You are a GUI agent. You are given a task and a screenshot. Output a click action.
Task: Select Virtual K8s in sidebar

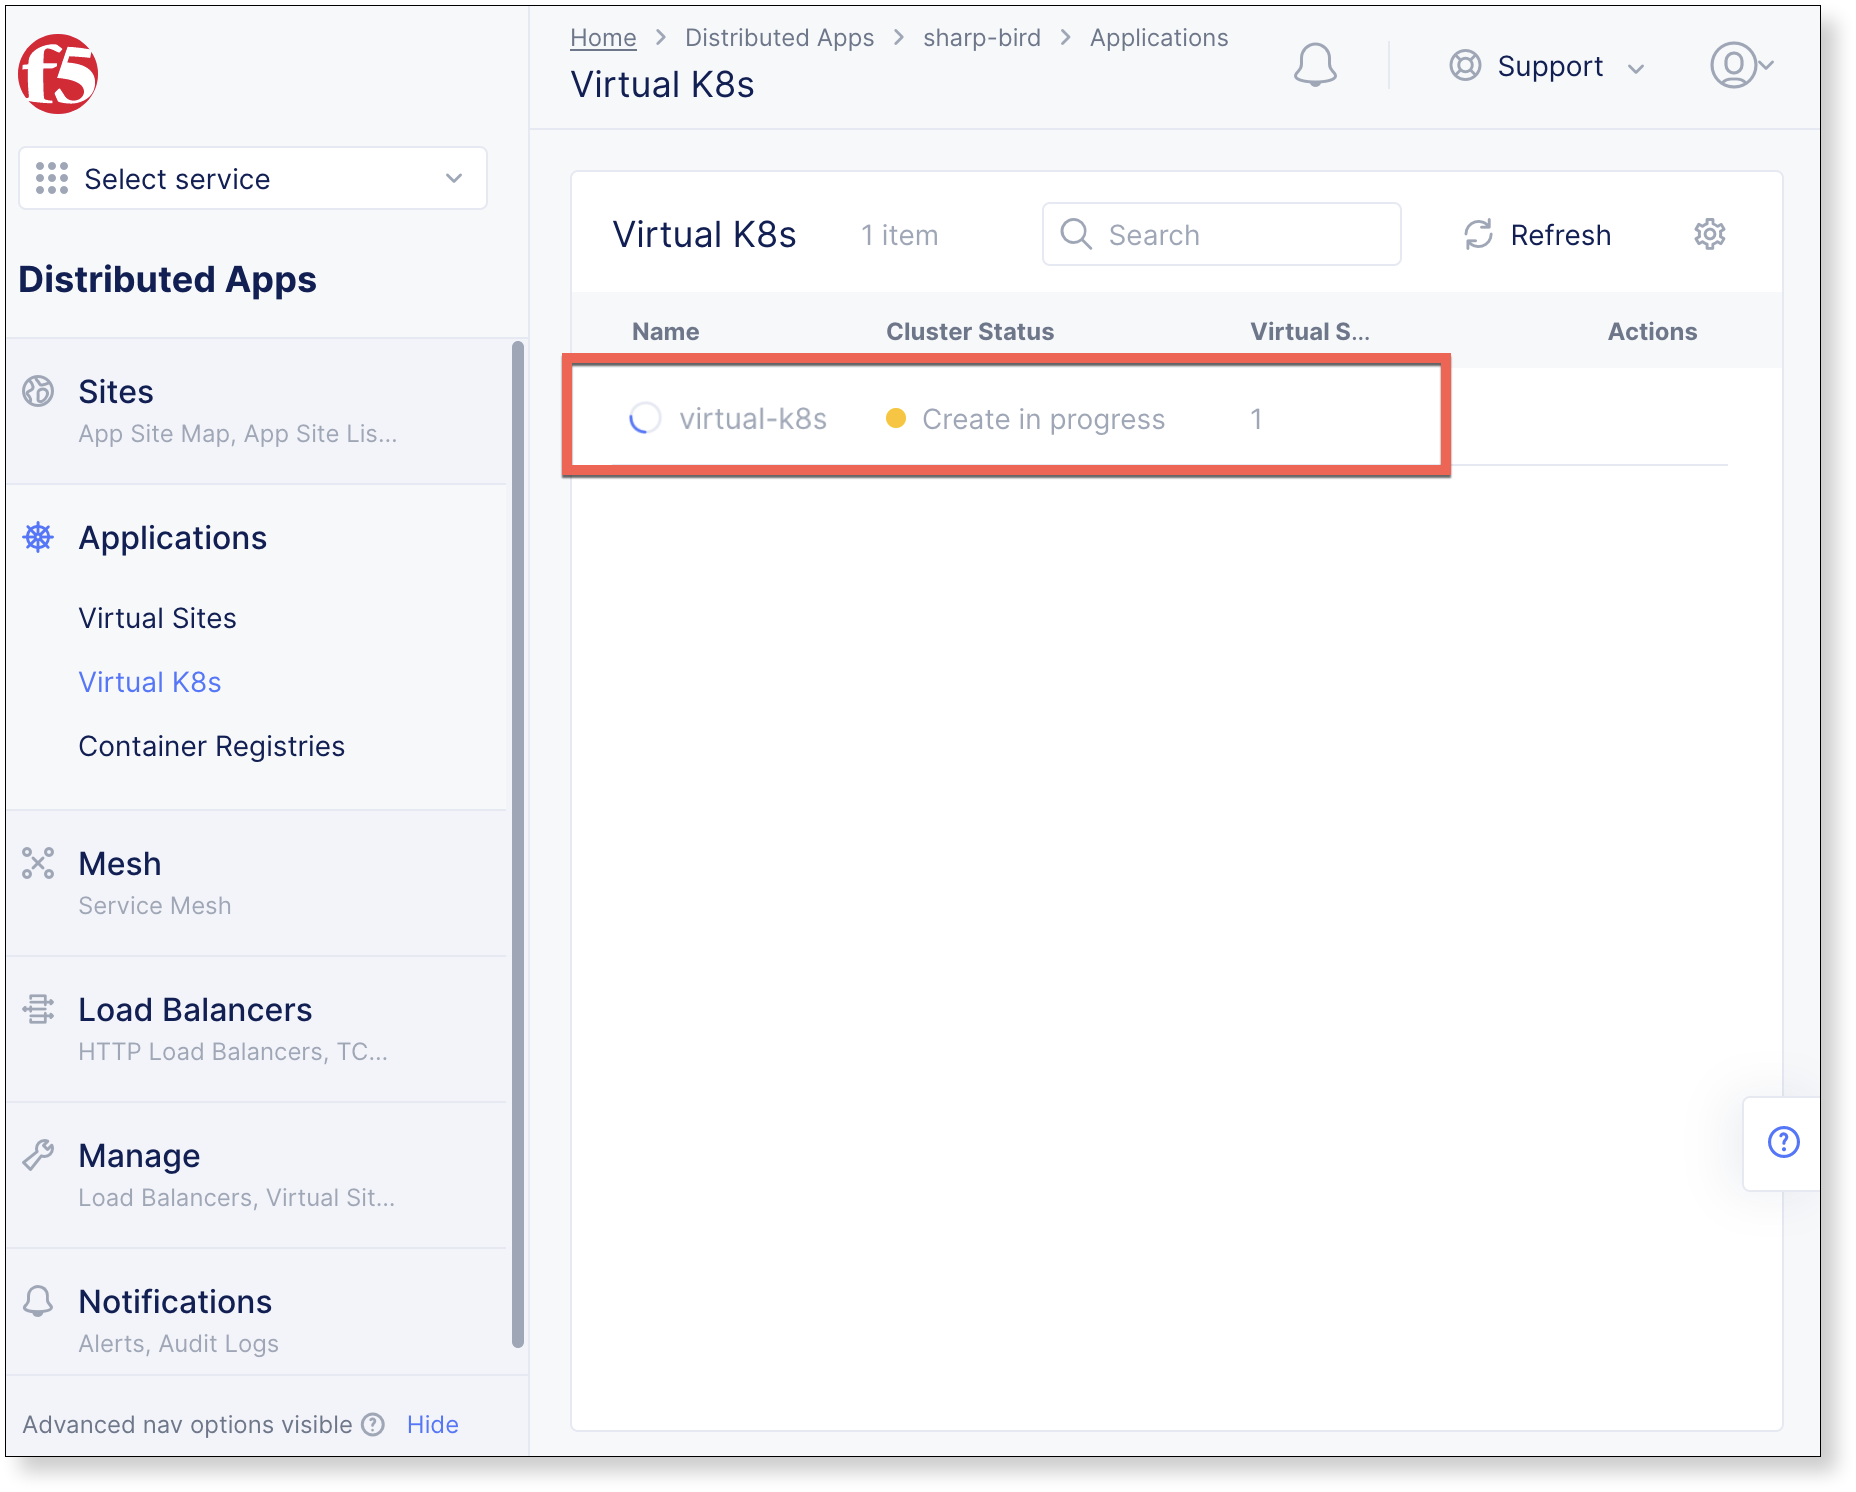(150, 682)
